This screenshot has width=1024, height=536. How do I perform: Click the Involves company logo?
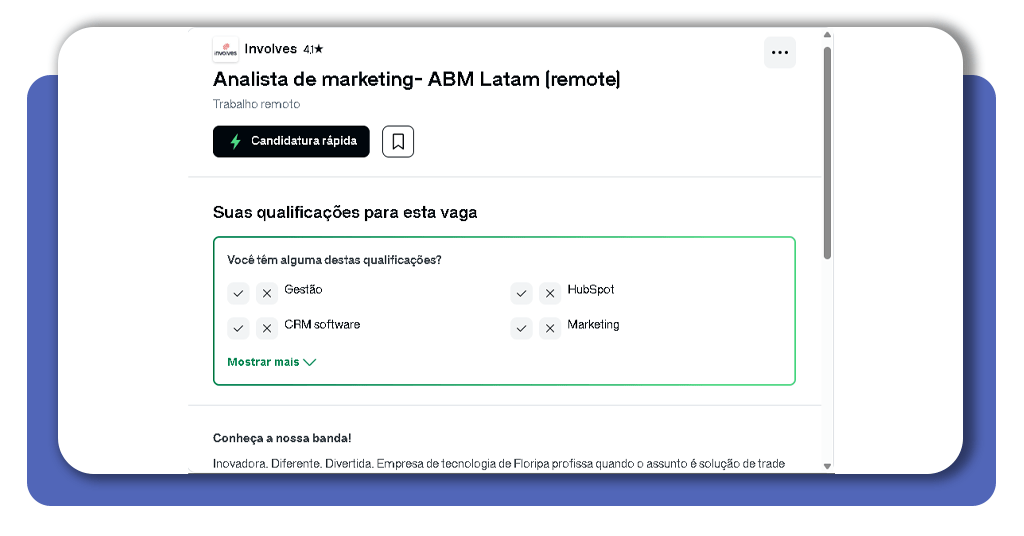(226, 49)
